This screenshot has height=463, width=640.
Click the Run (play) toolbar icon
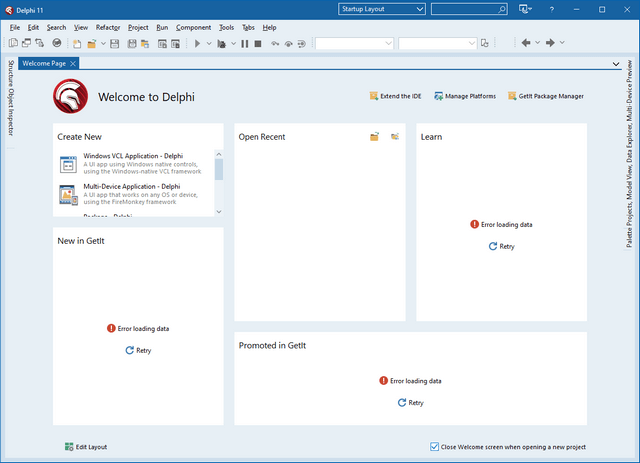tap(198, 44)
